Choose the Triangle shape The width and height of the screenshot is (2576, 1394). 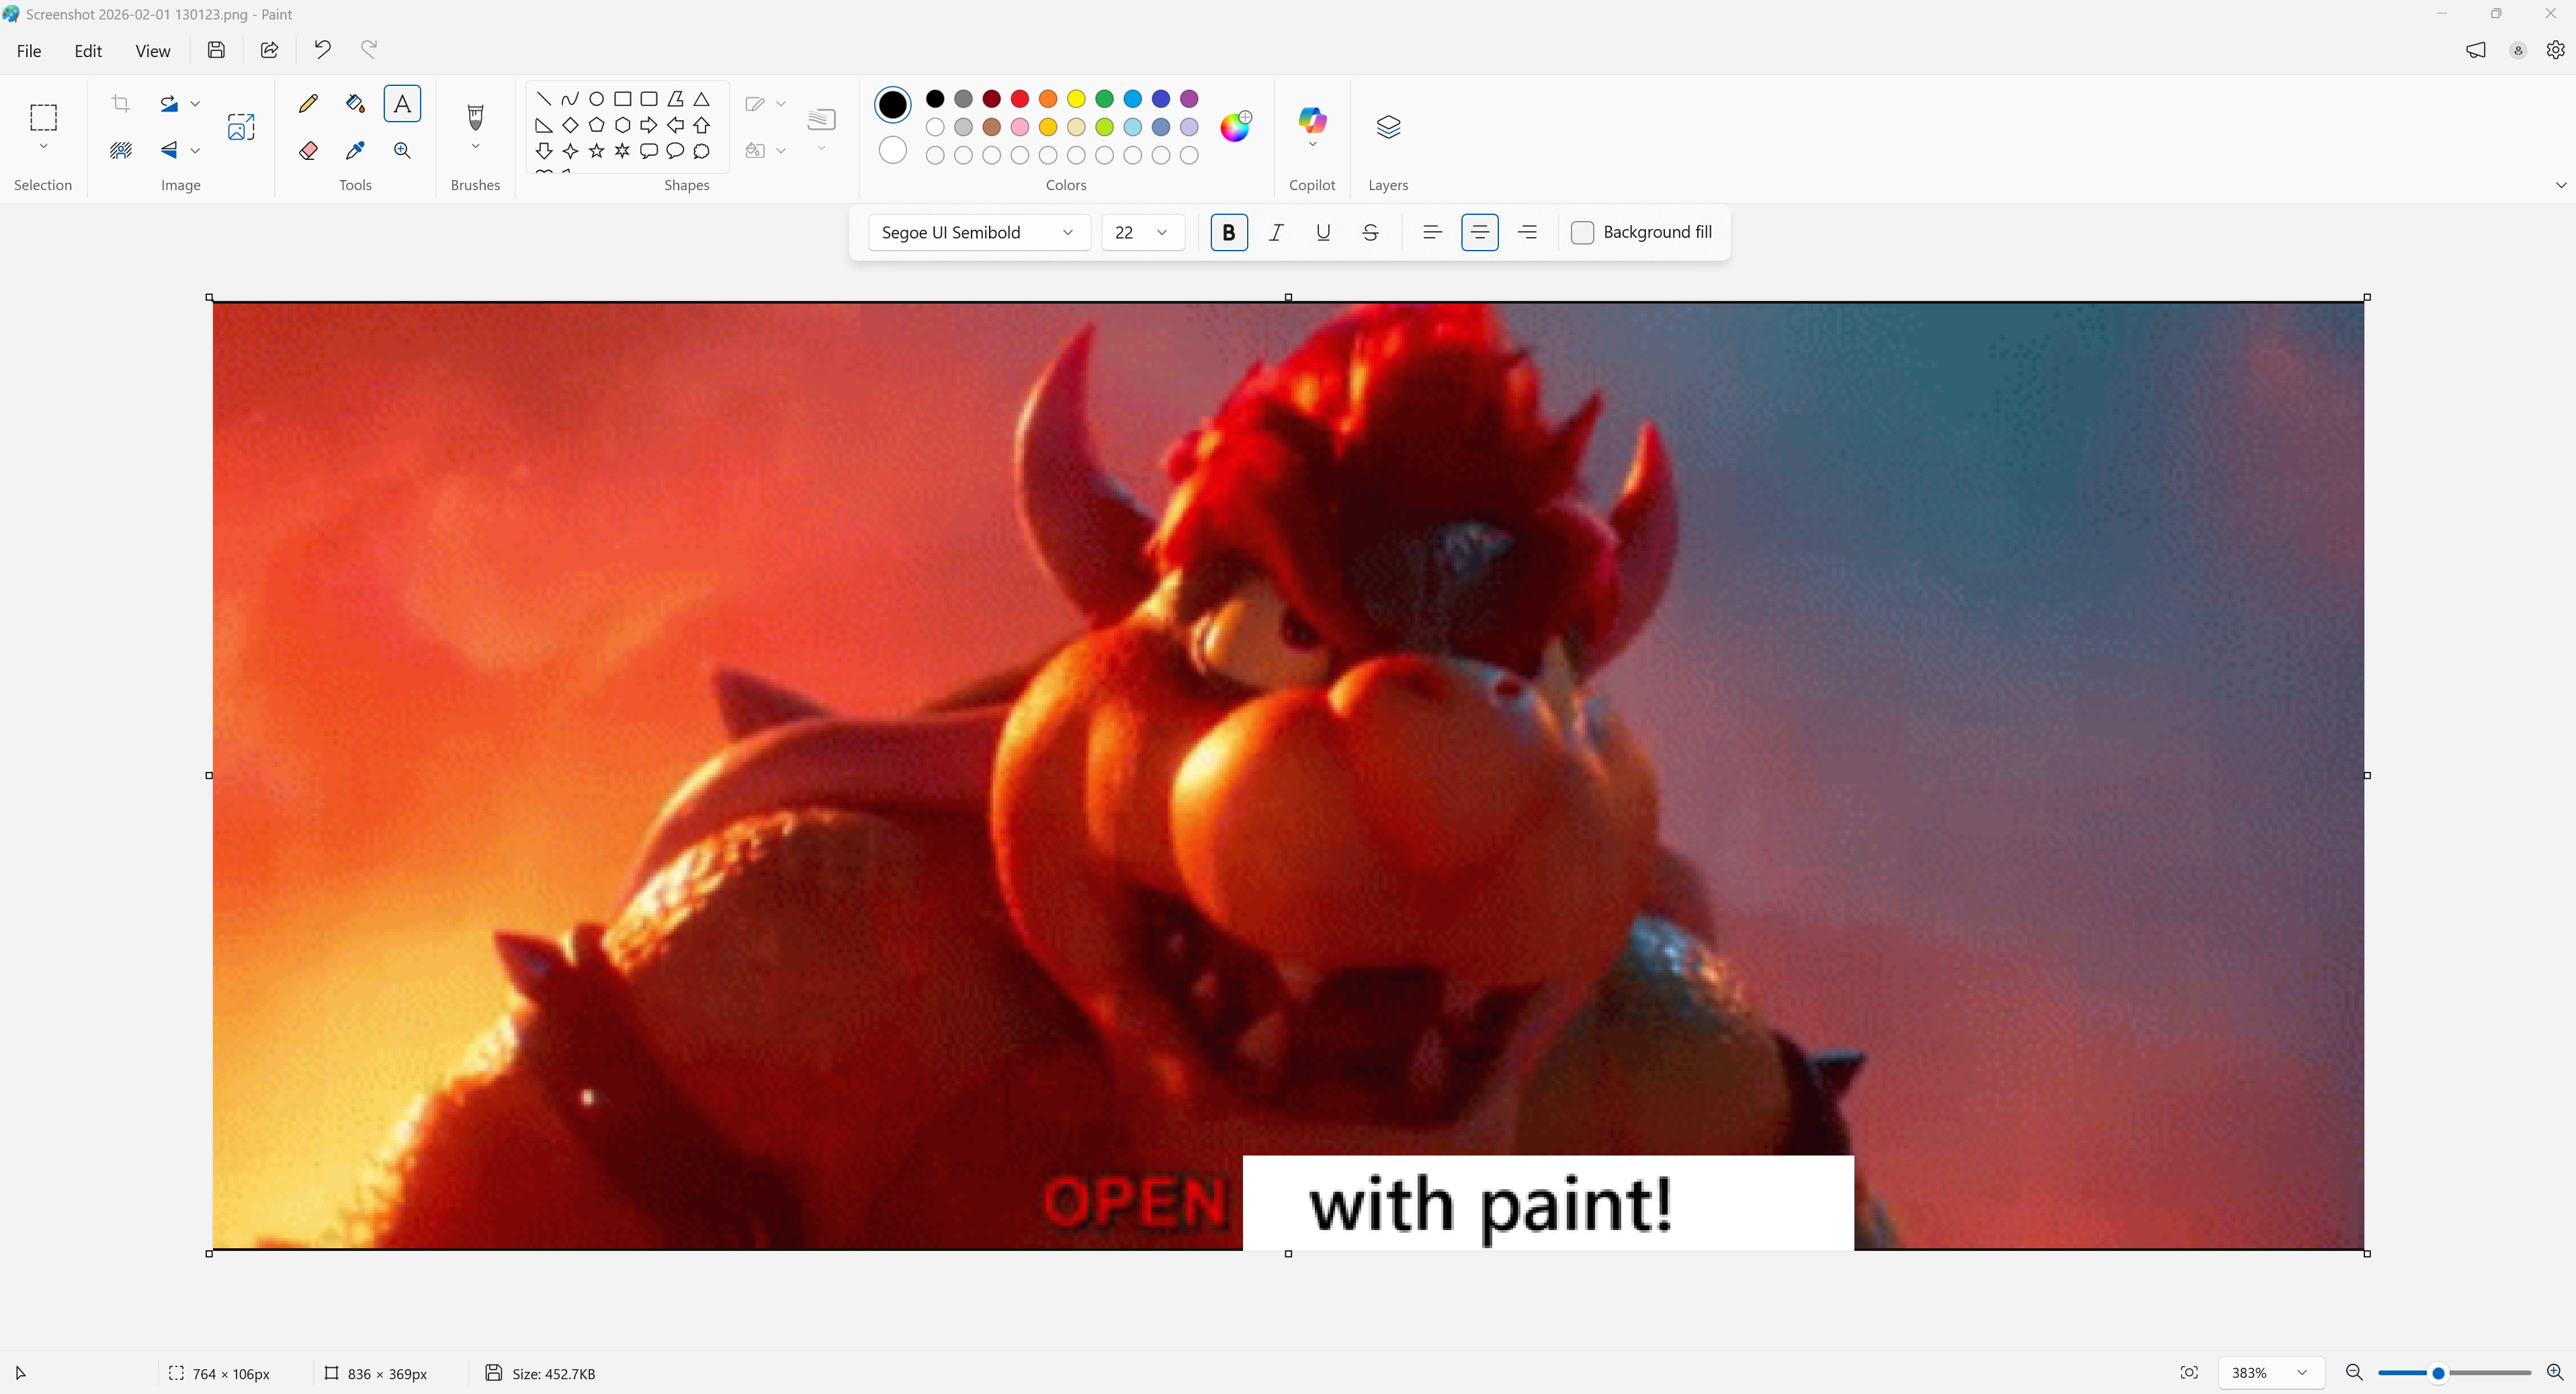(701, 99)
